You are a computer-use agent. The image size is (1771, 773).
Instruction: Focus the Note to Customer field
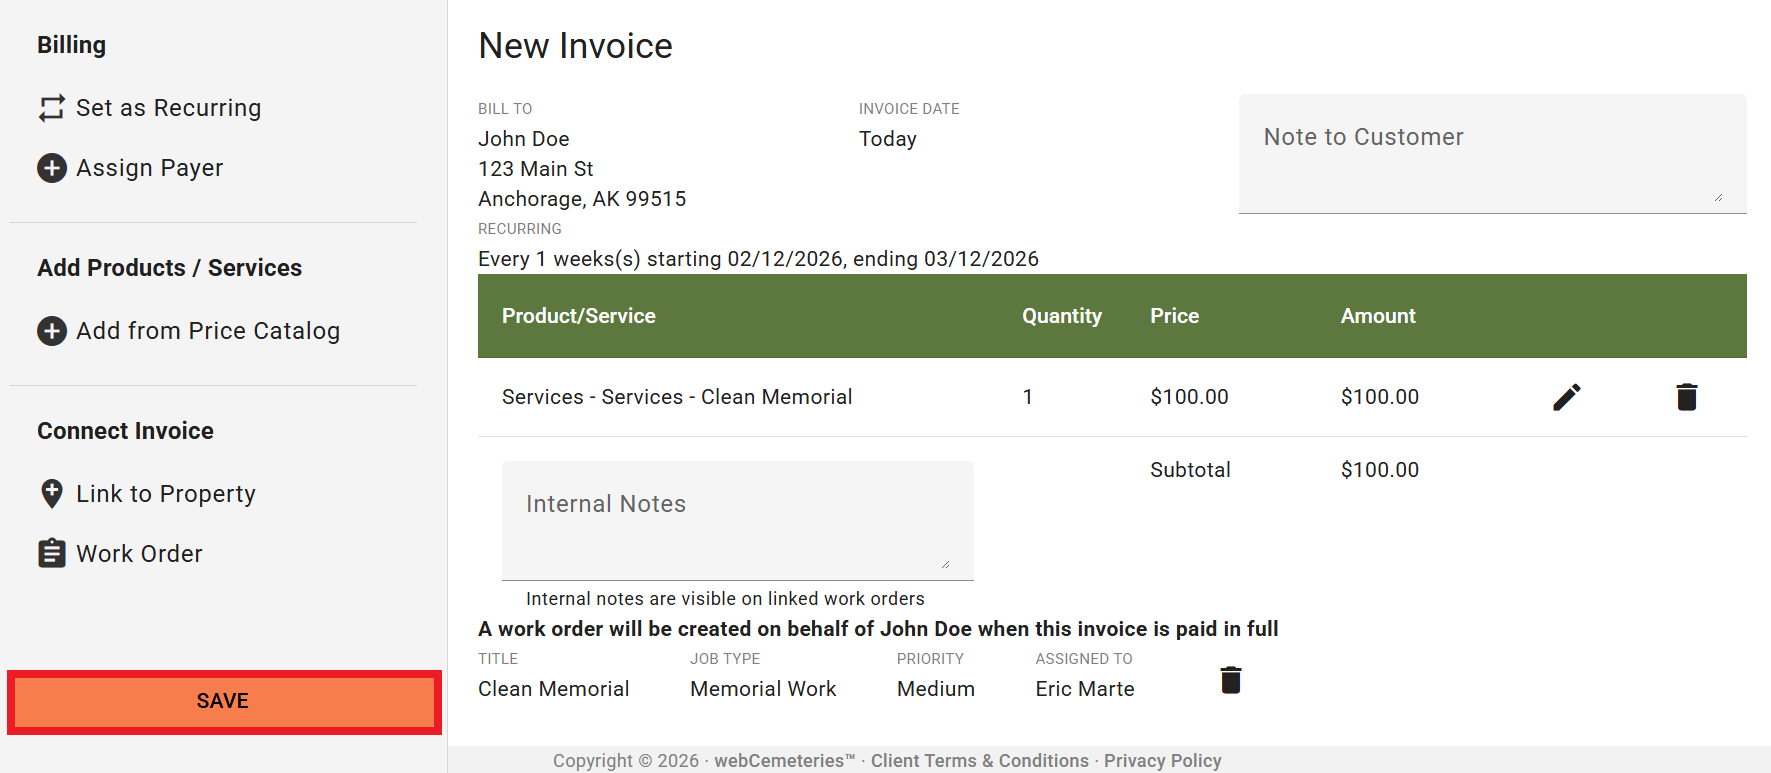click(x=1492, y=154)
